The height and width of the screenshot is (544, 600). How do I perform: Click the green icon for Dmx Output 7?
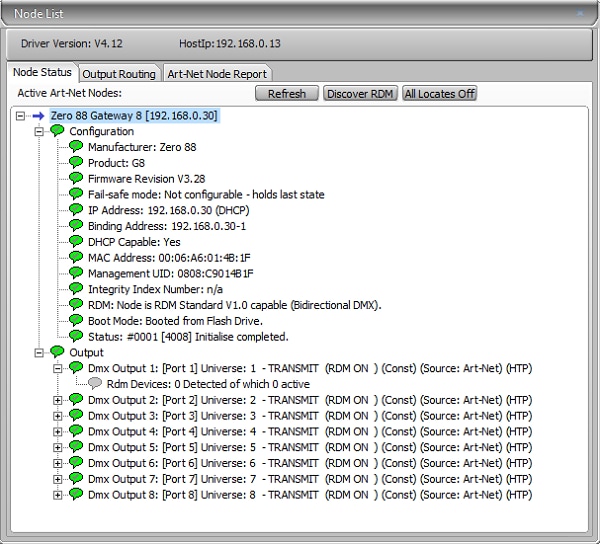76,478
